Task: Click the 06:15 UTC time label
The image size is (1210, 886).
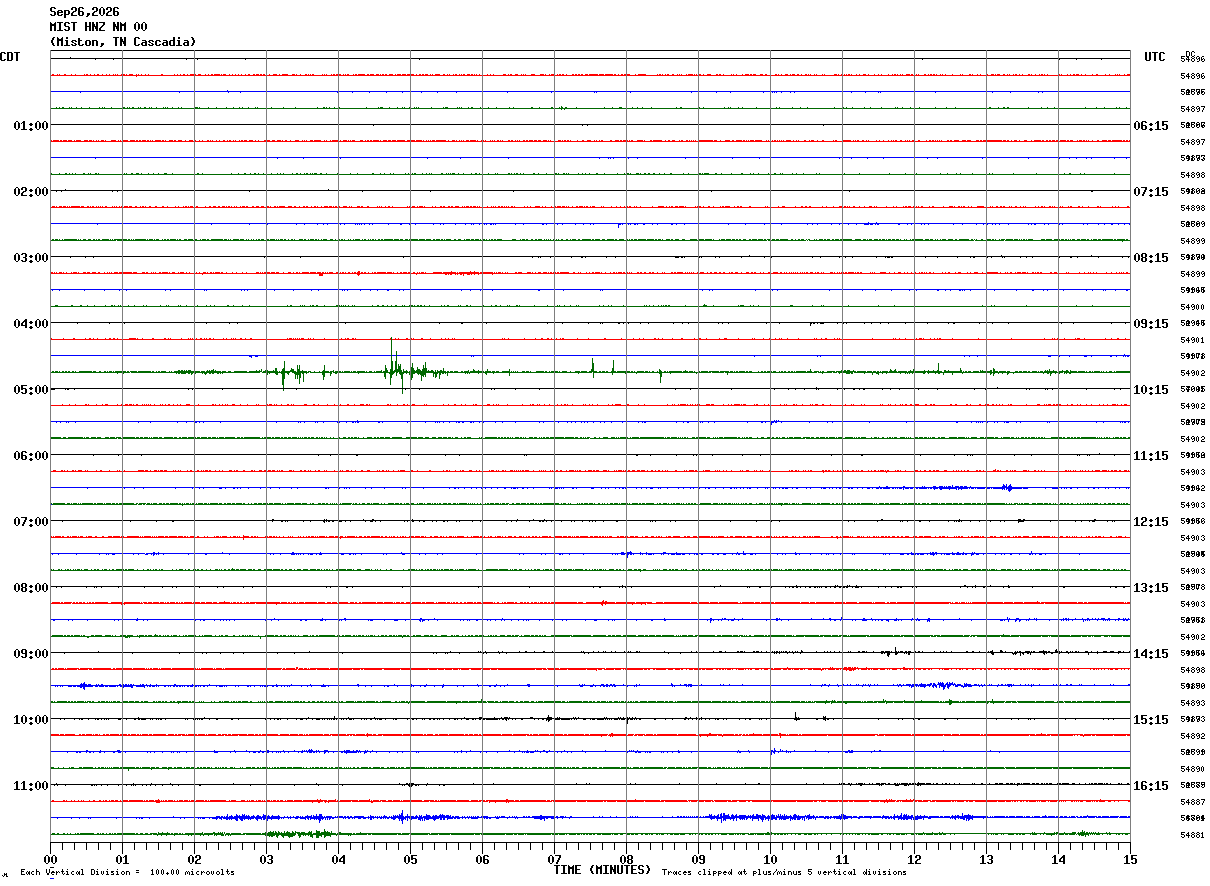Action: click(1151, 126)
